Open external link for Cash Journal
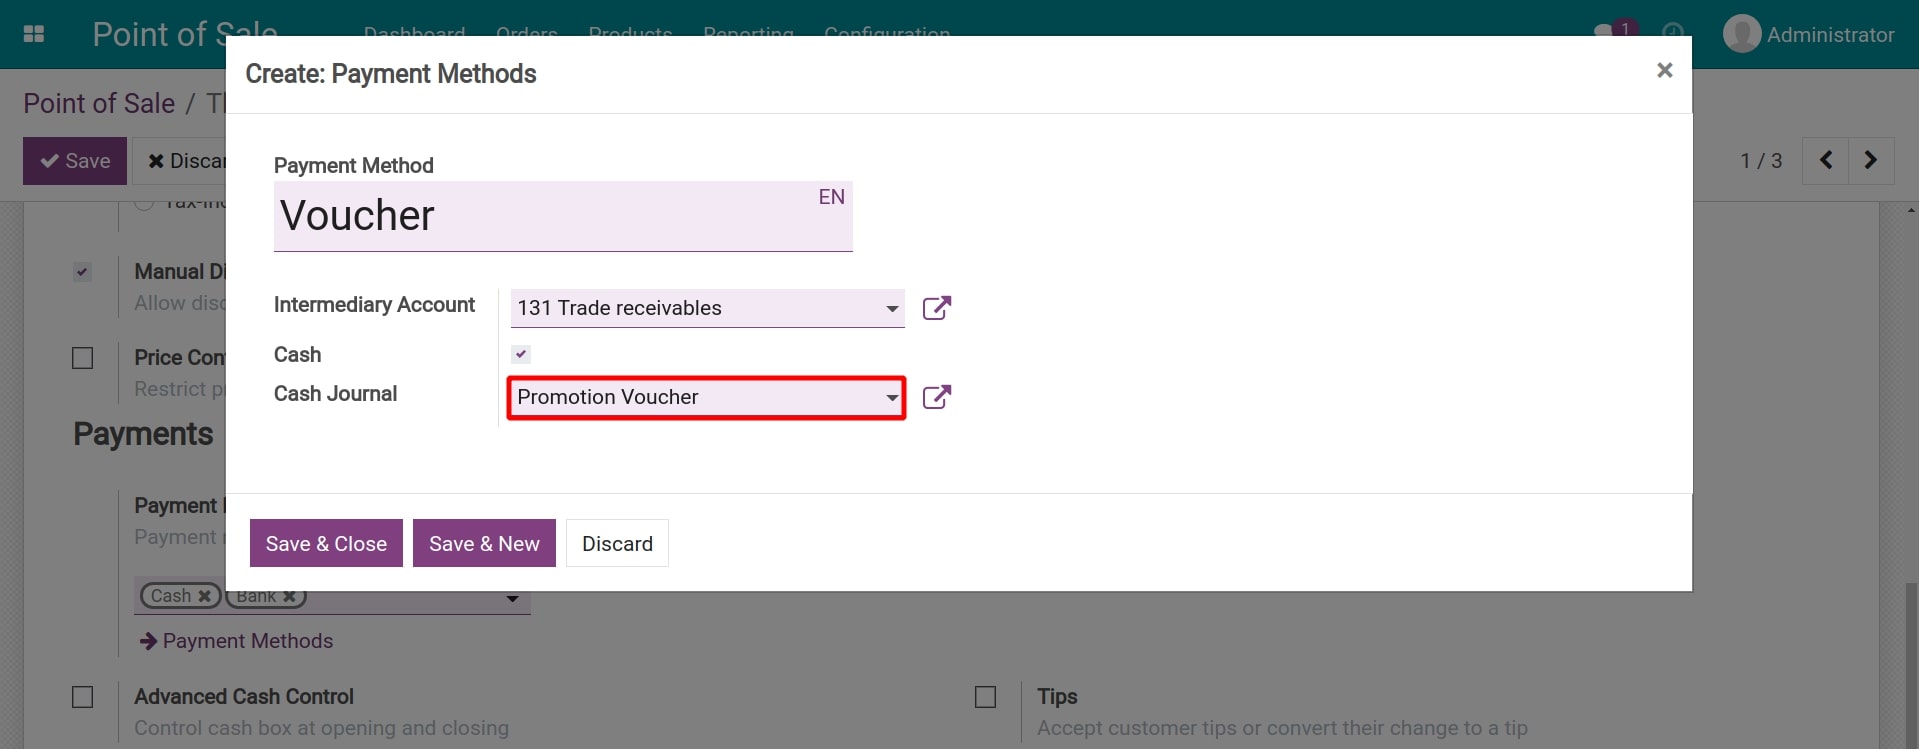 coord(936,397)
